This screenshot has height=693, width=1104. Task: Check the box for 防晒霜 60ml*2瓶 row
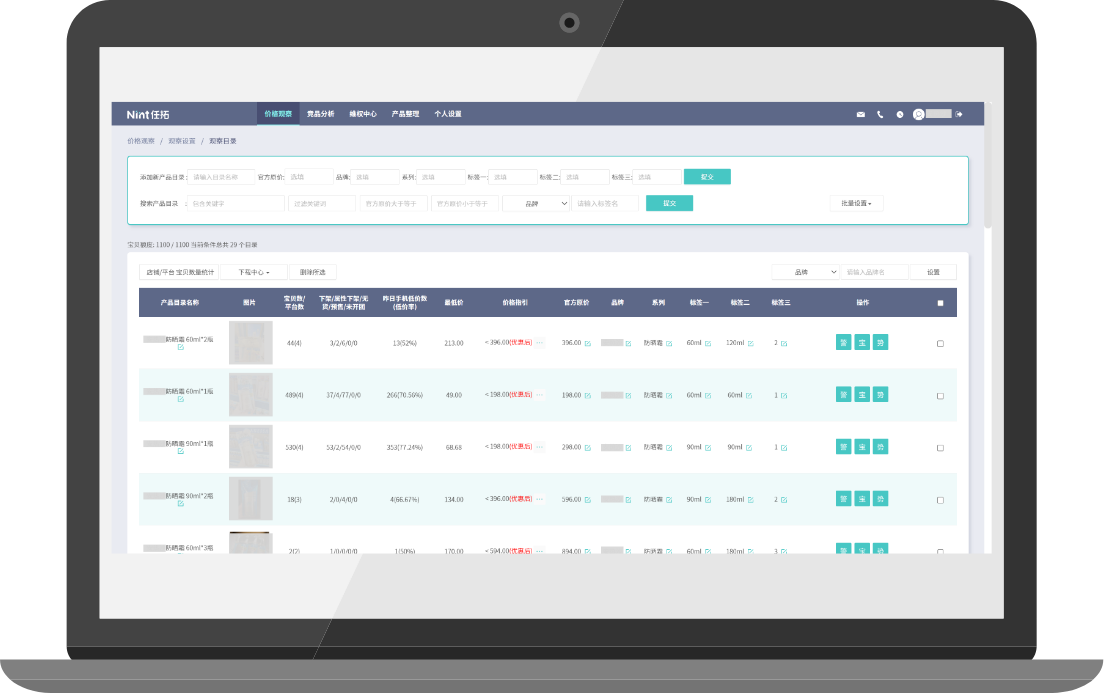[940, 343]
